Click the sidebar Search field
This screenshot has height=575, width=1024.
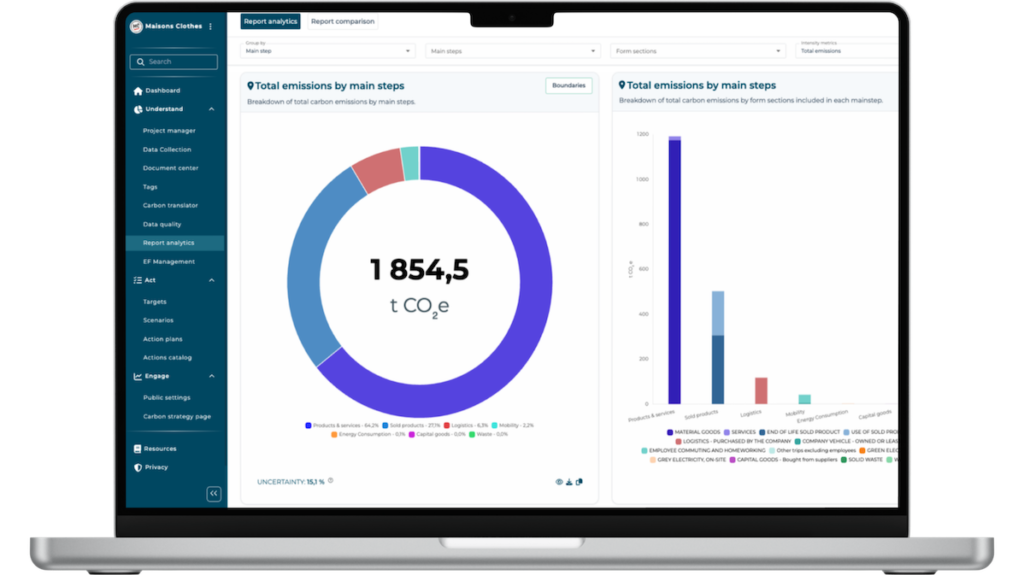[x=174, y=62]
